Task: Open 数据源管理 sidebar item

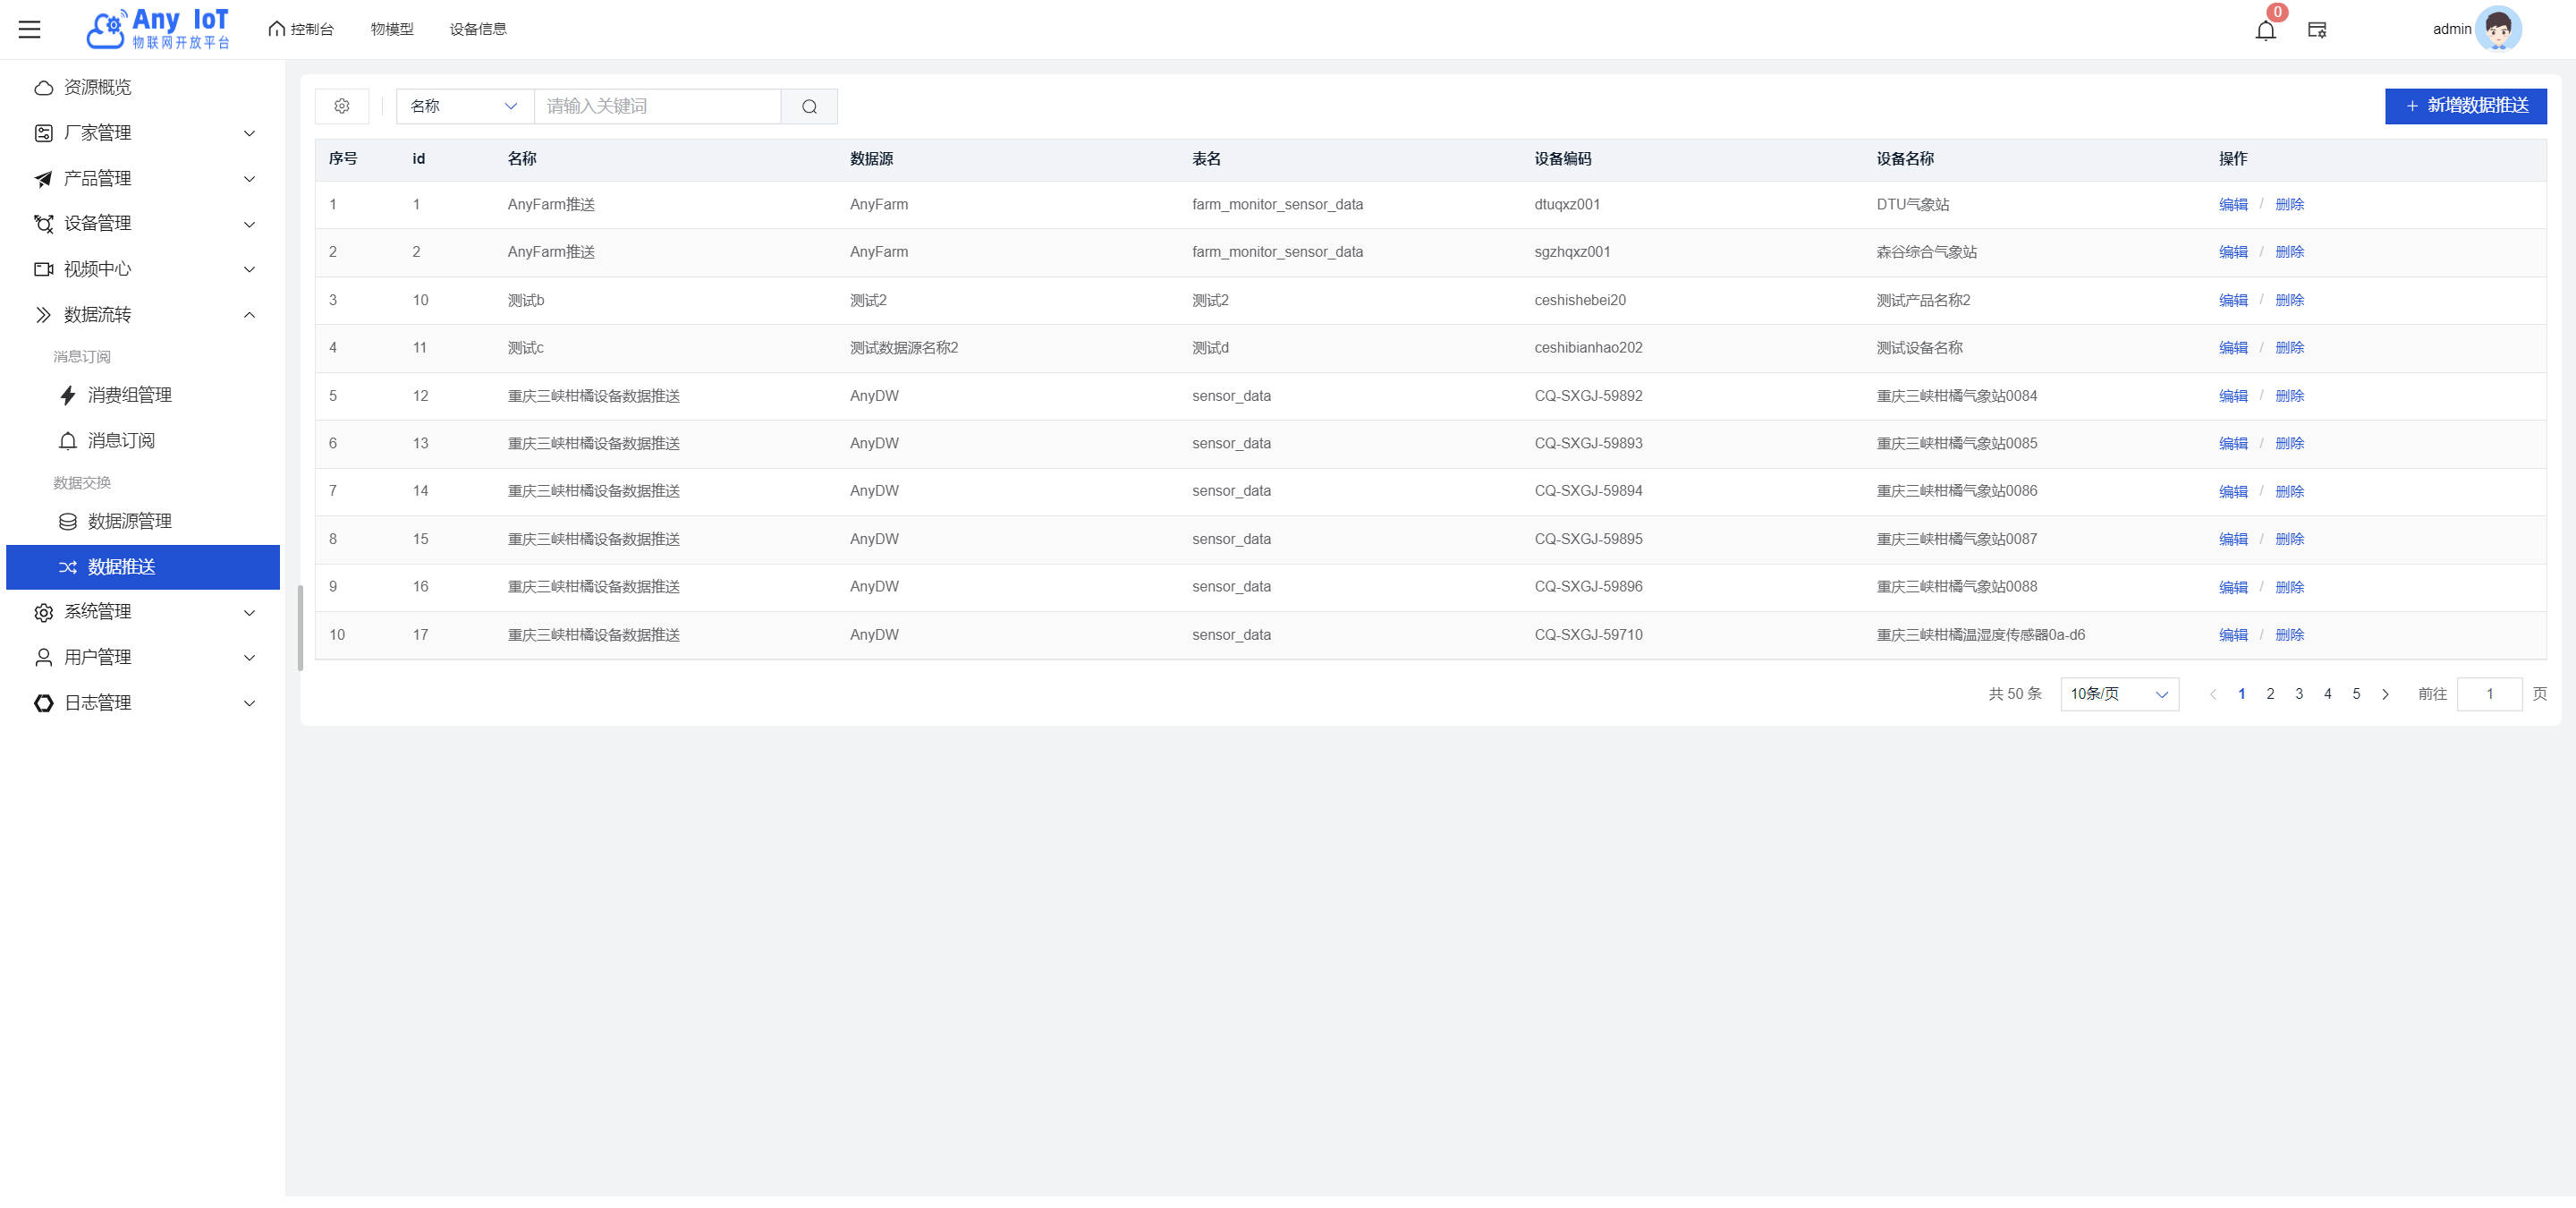Action: [129, 521]
